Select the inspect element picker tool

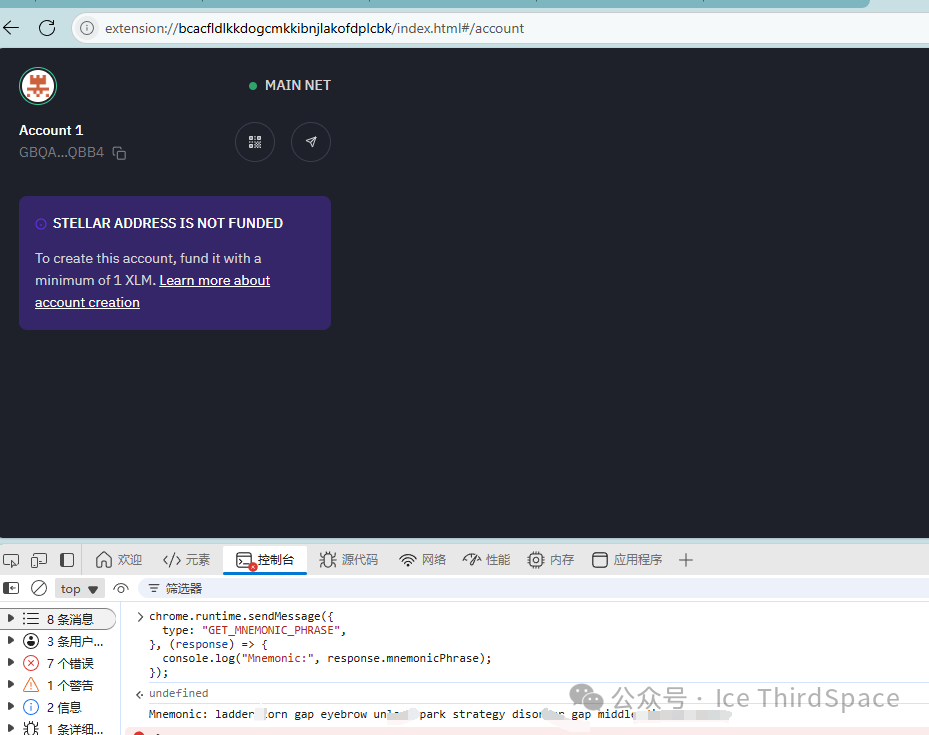[x=11, y=560]
